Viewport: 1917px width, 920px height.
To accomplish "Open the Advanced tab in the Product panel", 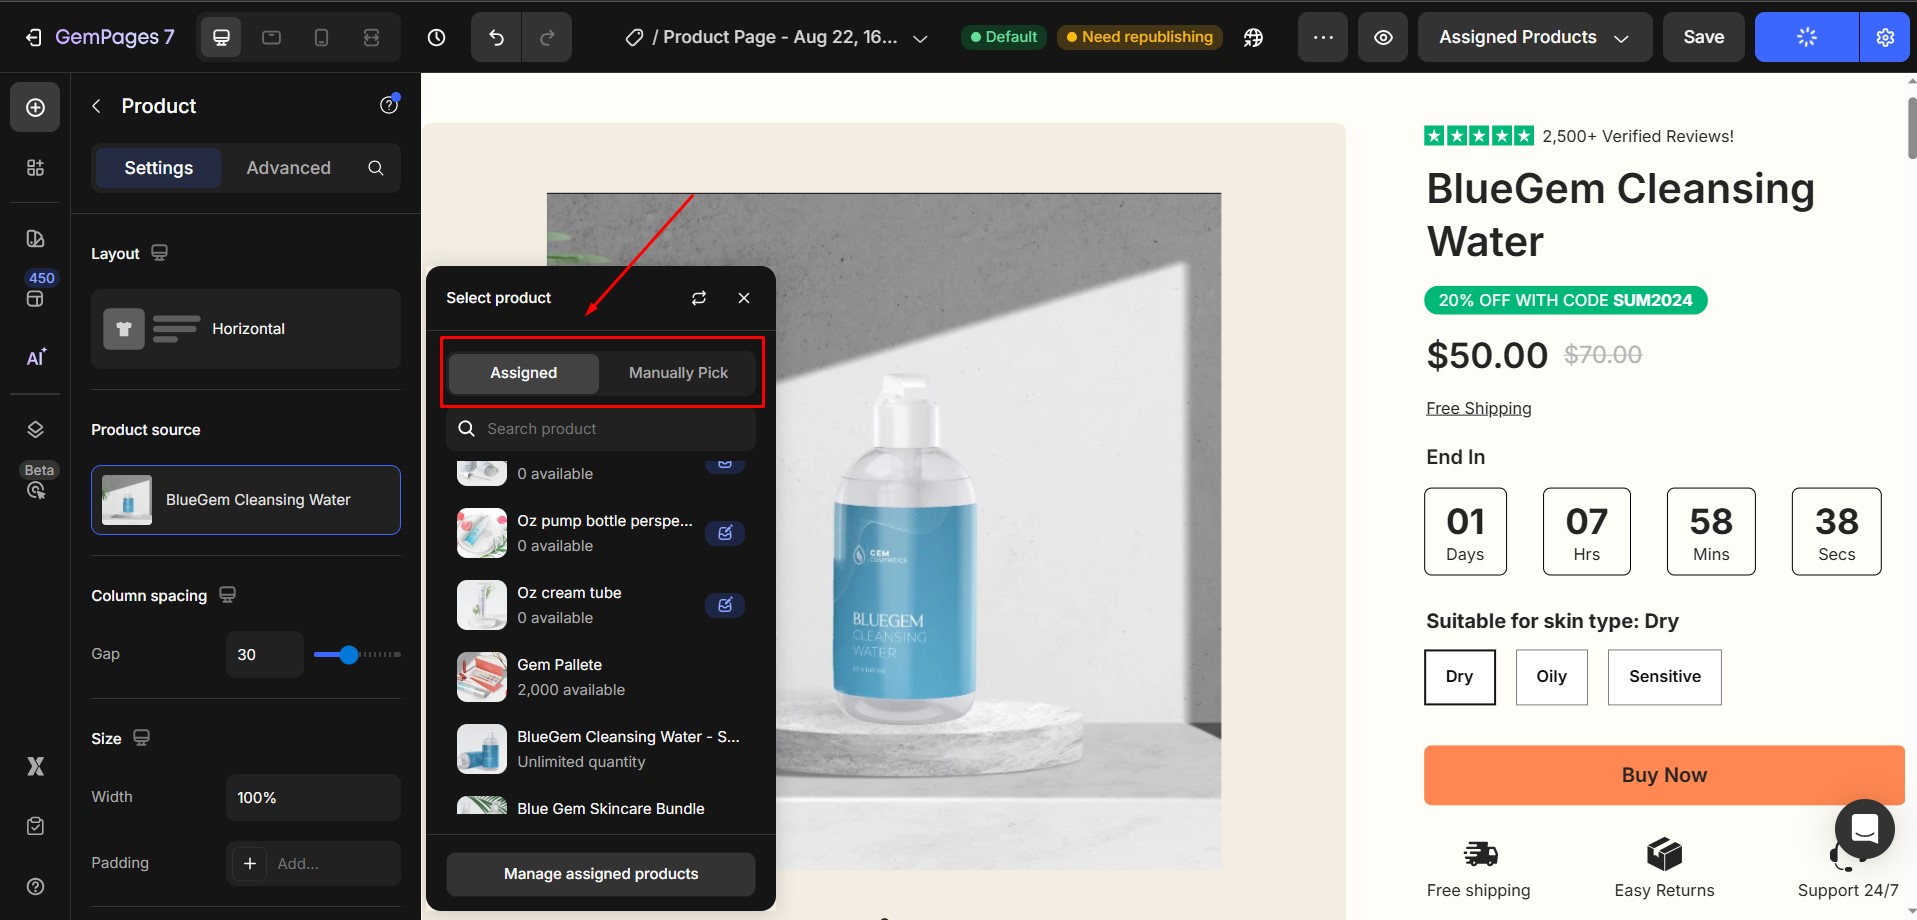I will pyautogui.click(x=288, y=167).
